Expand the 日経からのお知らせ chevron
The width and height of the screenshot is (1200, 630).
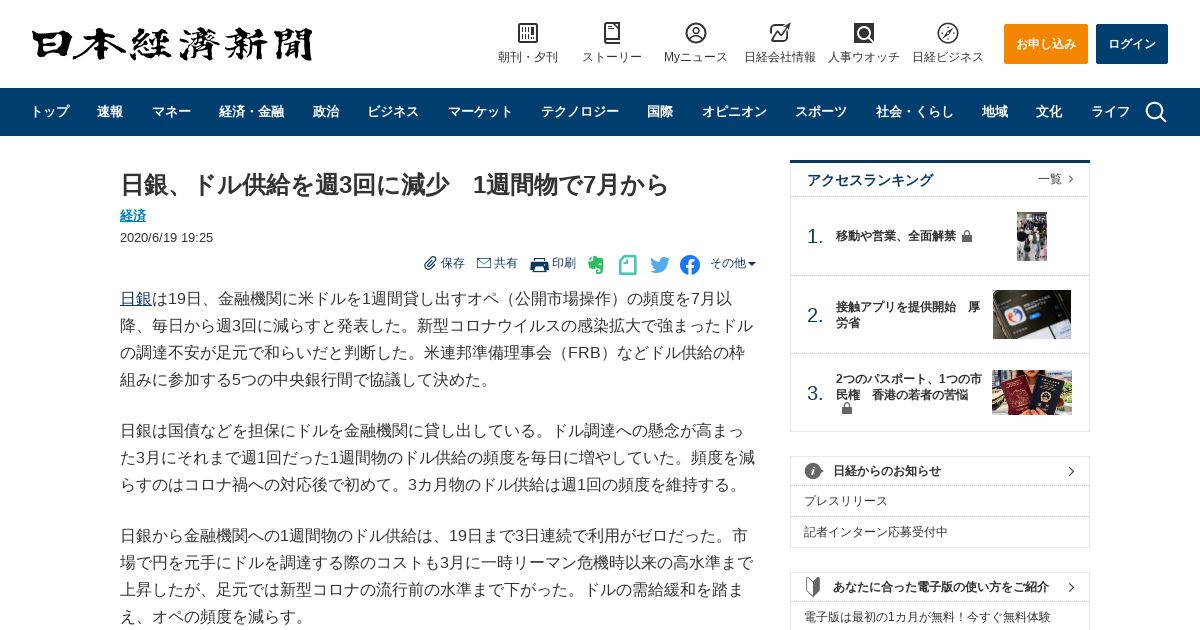(1071, 471)
